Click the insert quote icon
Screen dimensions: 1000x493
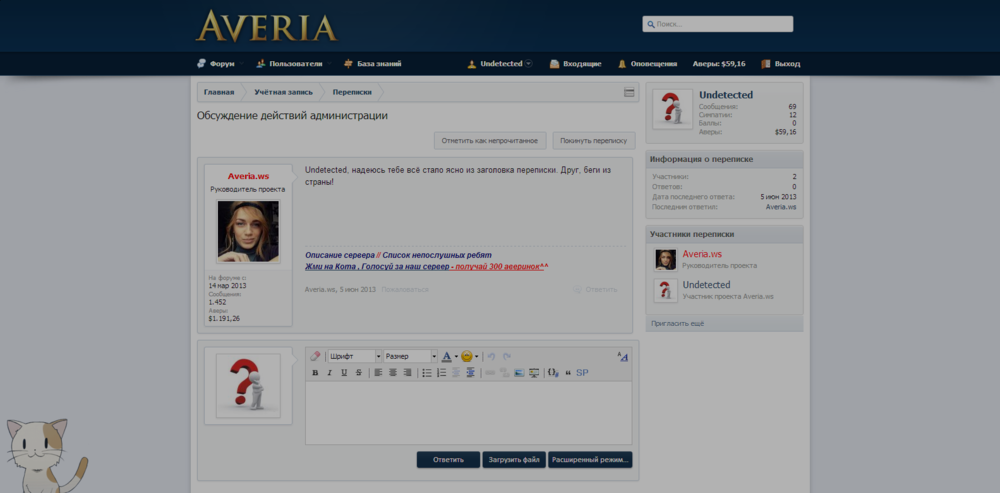568,373
